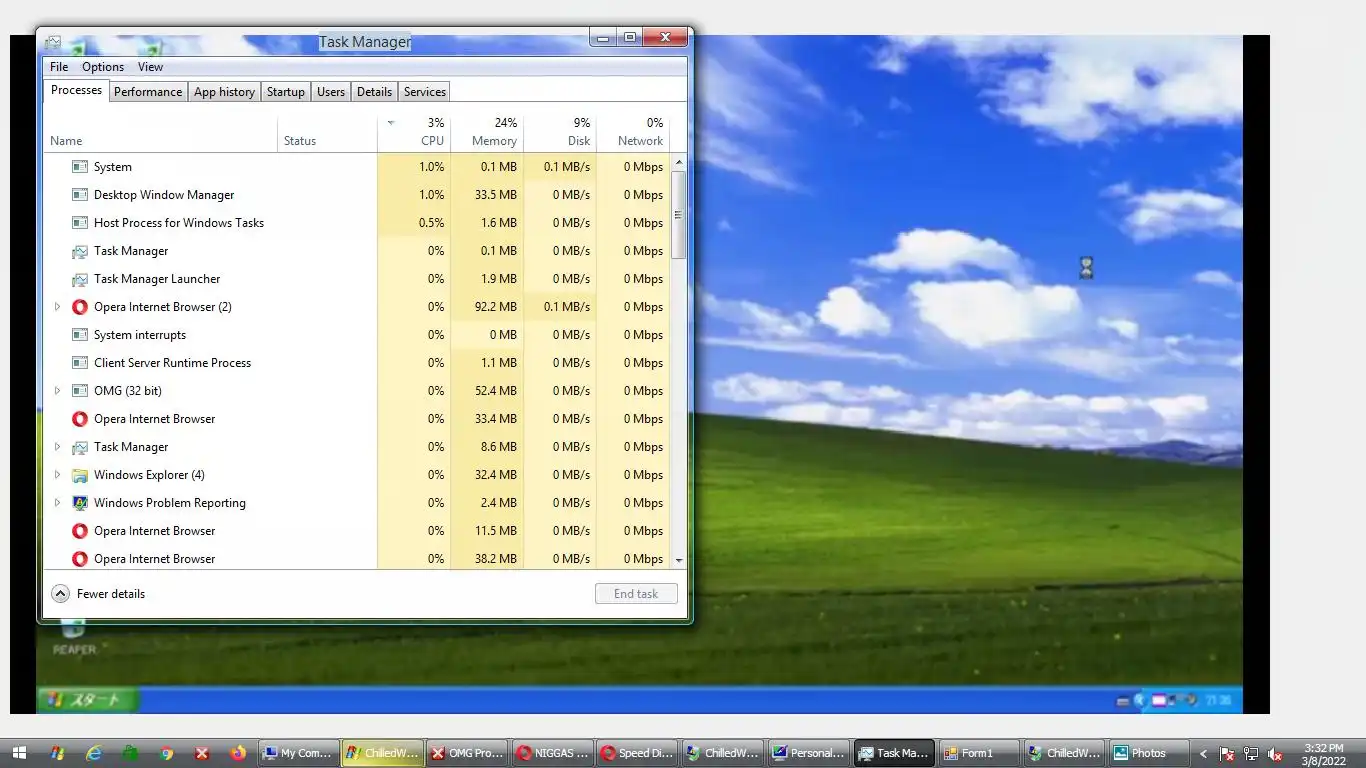
Task: Click the Task Ma... taskbar window button
Action: tap(893, 753)
